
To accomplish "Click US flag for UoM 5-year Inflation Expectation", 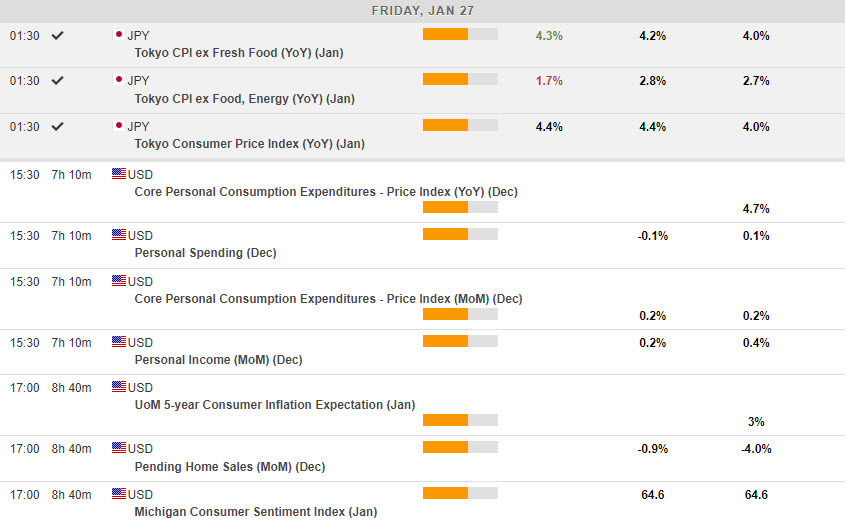I will click(x=119, y=387).
